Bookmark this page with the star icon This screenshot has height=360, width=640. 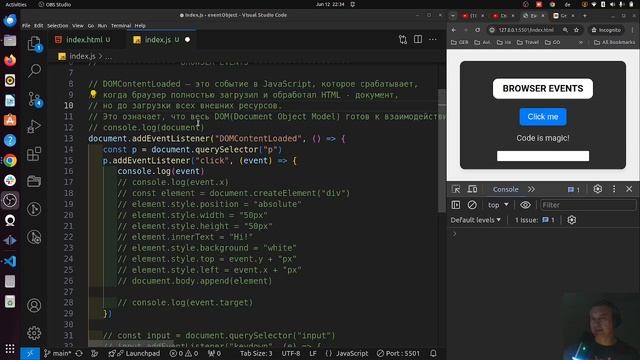(576, 30)
